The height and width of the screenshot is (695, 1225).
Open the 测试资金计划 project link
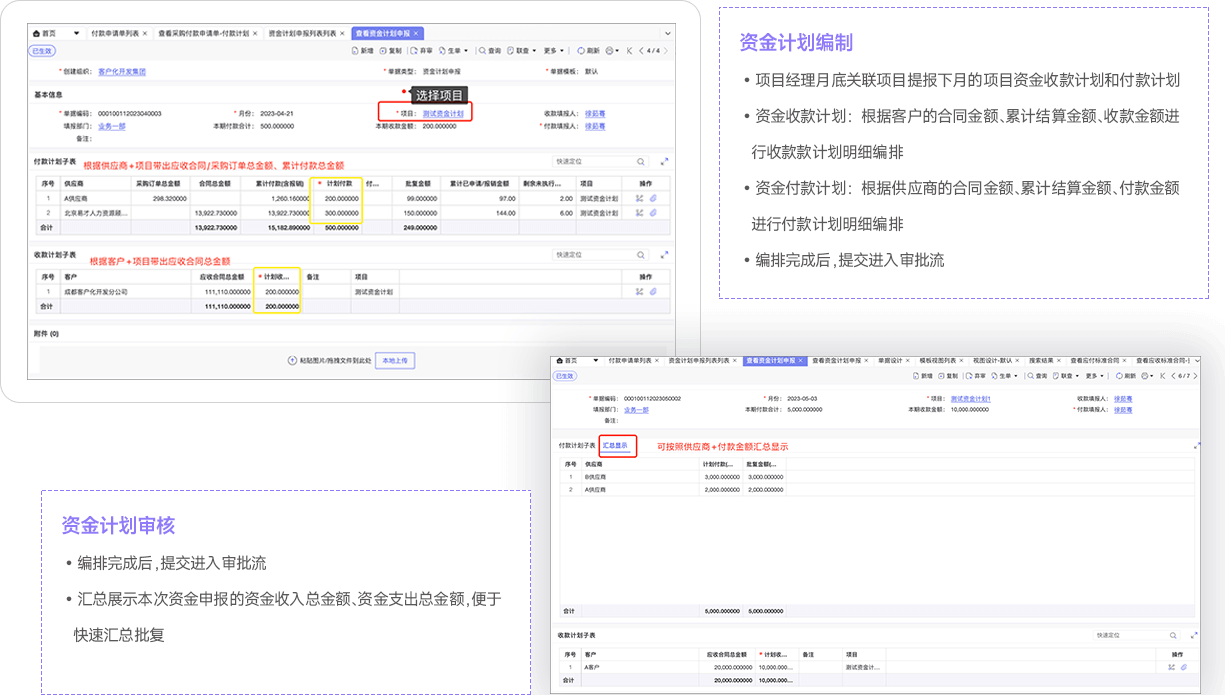click(443, 114)
